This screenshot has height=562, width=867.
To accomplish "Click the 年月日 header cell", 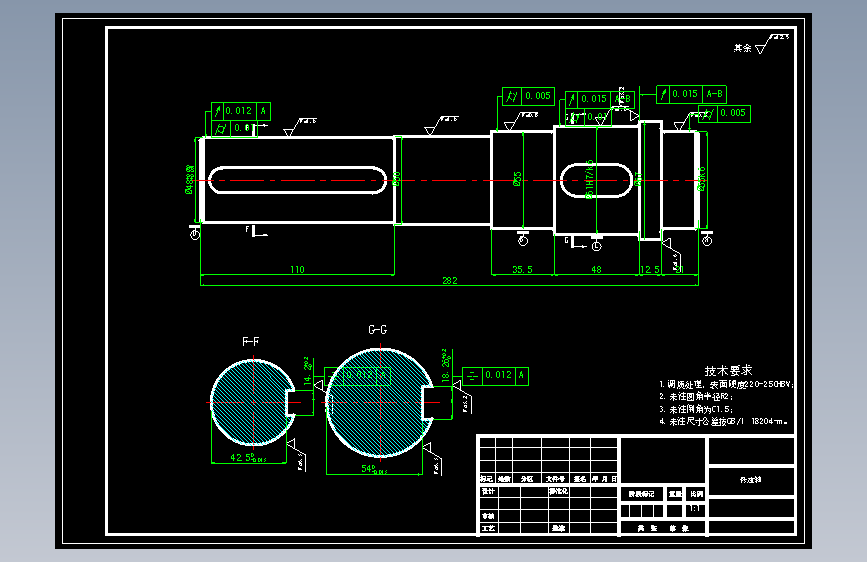I will (x=604, y=479).
